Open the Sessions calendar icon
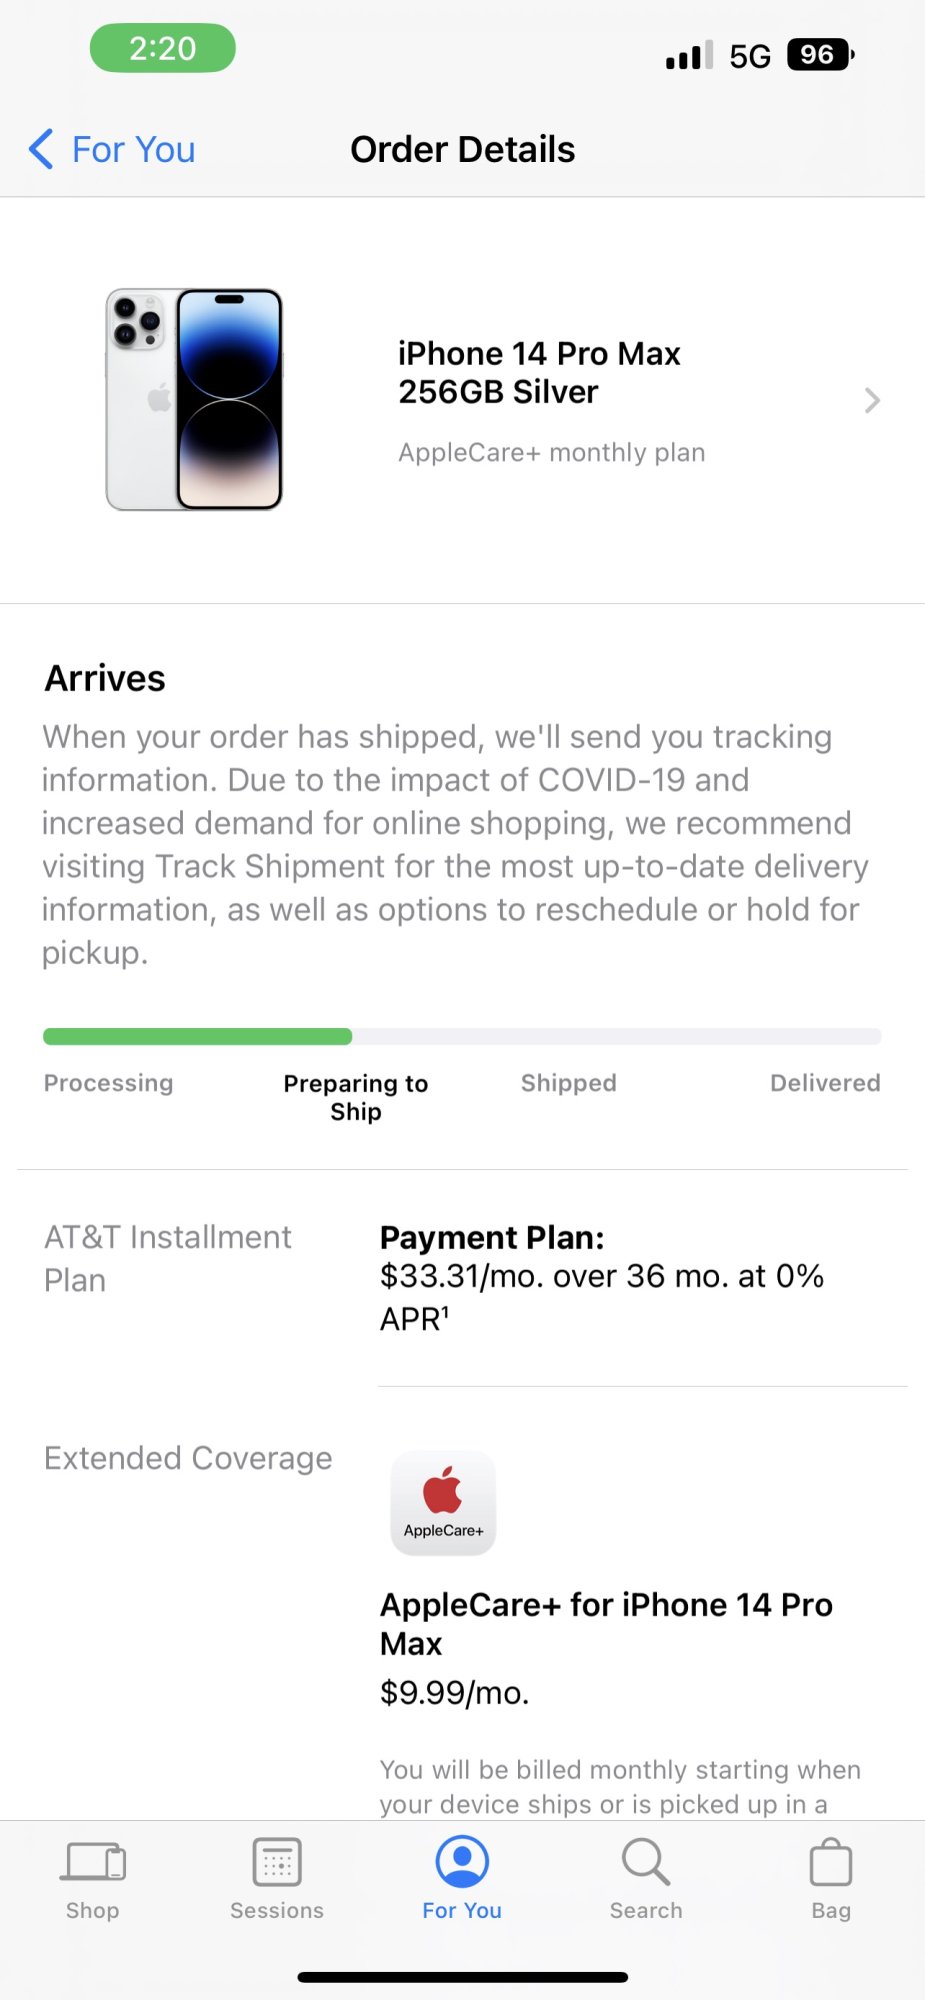This screenshot has height=2000, width=925. [x=277, y=1862]
